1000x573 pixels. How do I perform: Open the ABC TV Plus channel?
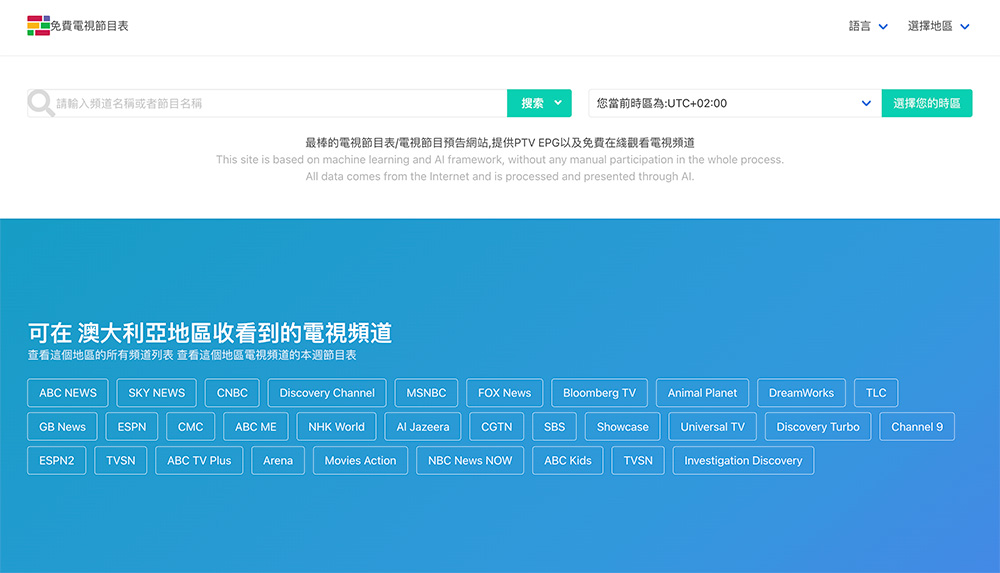(x=199, y=460)
